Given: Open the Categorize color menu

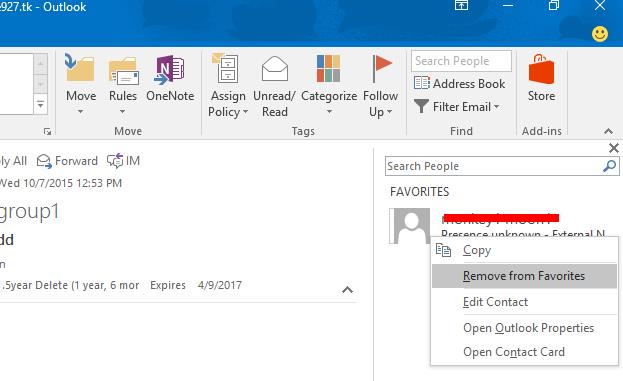Looking at the screenshot, I should (x=329, y=85).
